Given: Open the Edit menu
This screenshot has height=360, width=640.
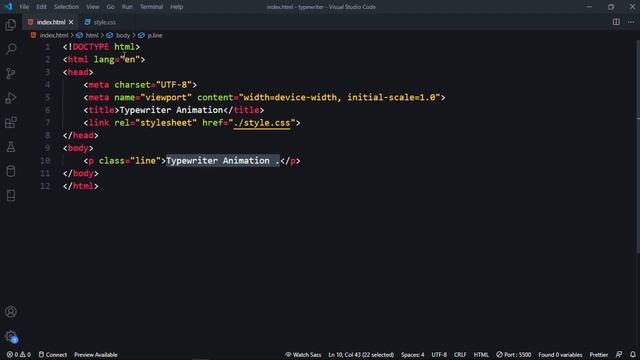Looking at the screenshot, I should (x=41, y=7).
